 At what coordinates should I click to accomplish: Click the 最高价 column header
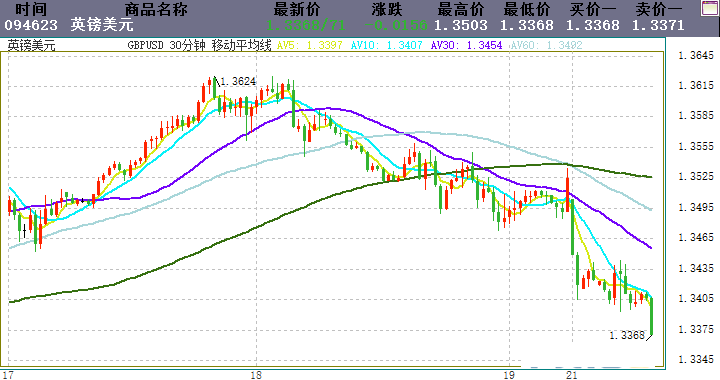point(461,9)
